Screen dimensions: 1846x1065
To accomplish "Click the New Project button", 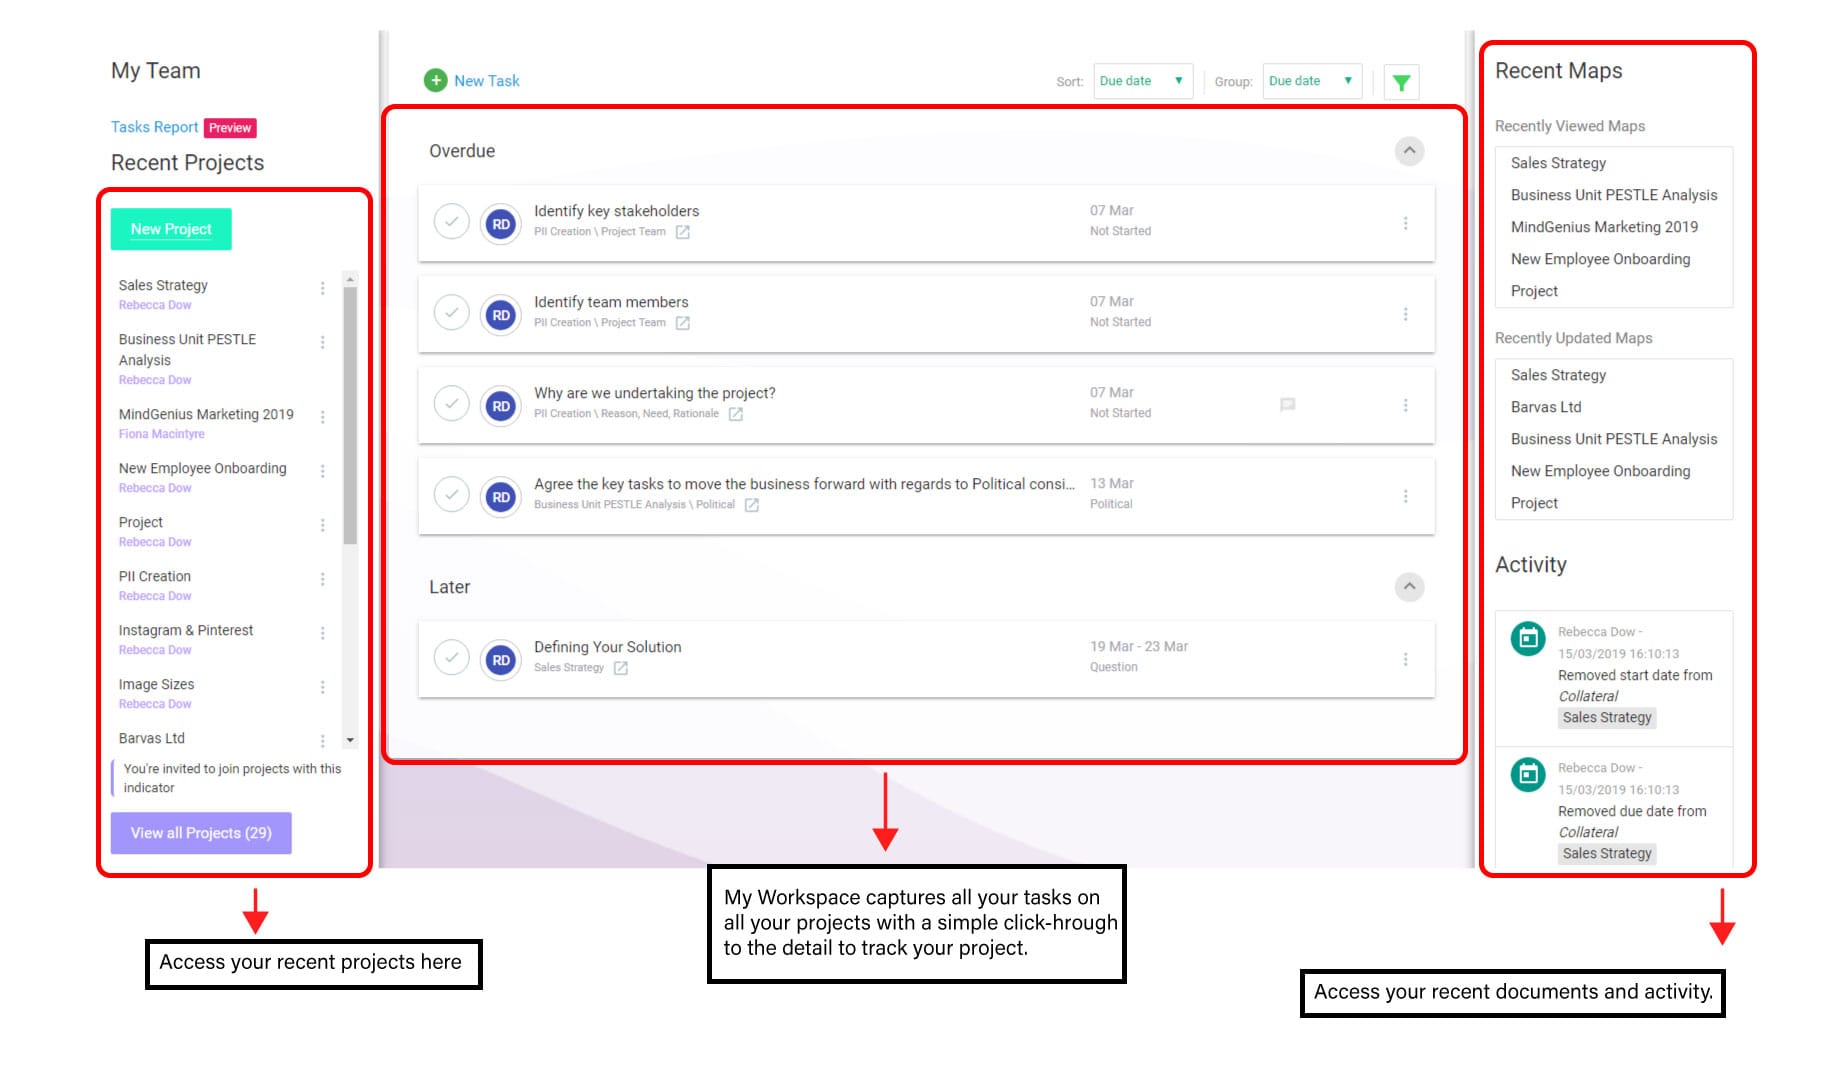I will pyautogui.click(x=171, y=229).
